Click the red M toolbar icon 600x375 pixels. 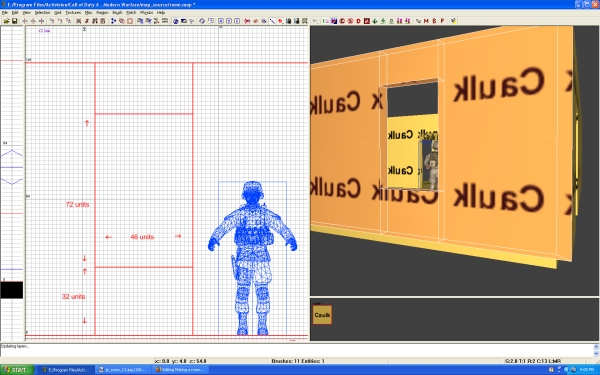pos(426,21)
